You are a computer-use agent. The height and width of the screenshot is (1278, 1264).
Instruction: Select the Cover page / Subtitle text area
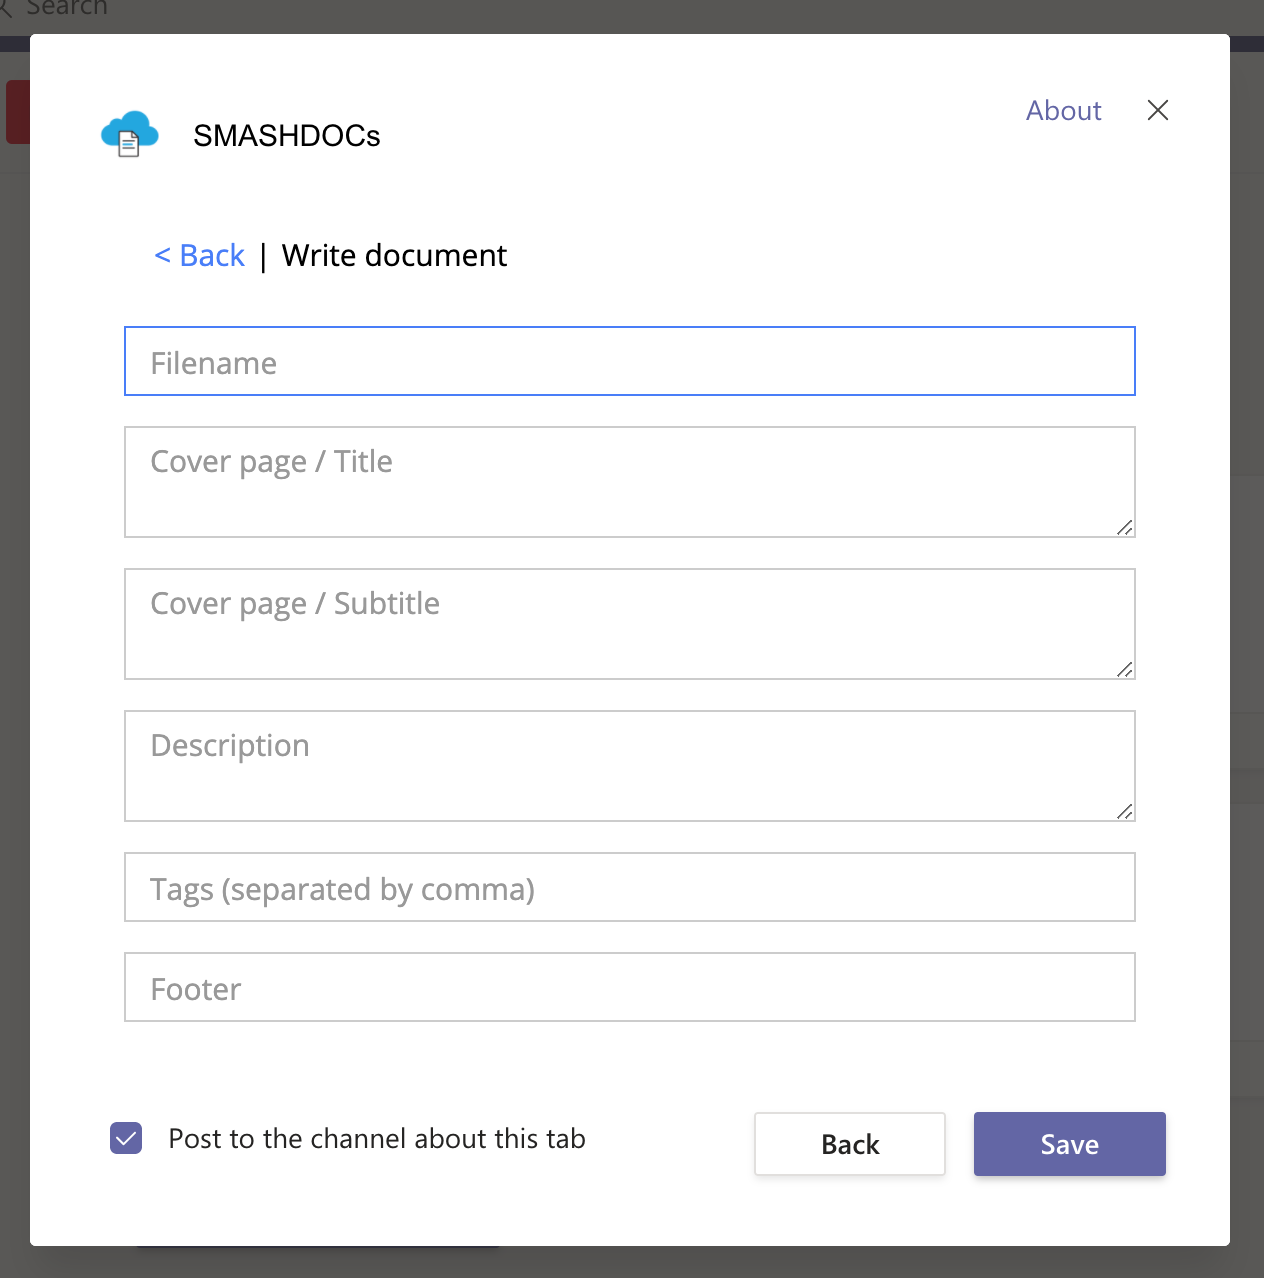click(630, 624)
